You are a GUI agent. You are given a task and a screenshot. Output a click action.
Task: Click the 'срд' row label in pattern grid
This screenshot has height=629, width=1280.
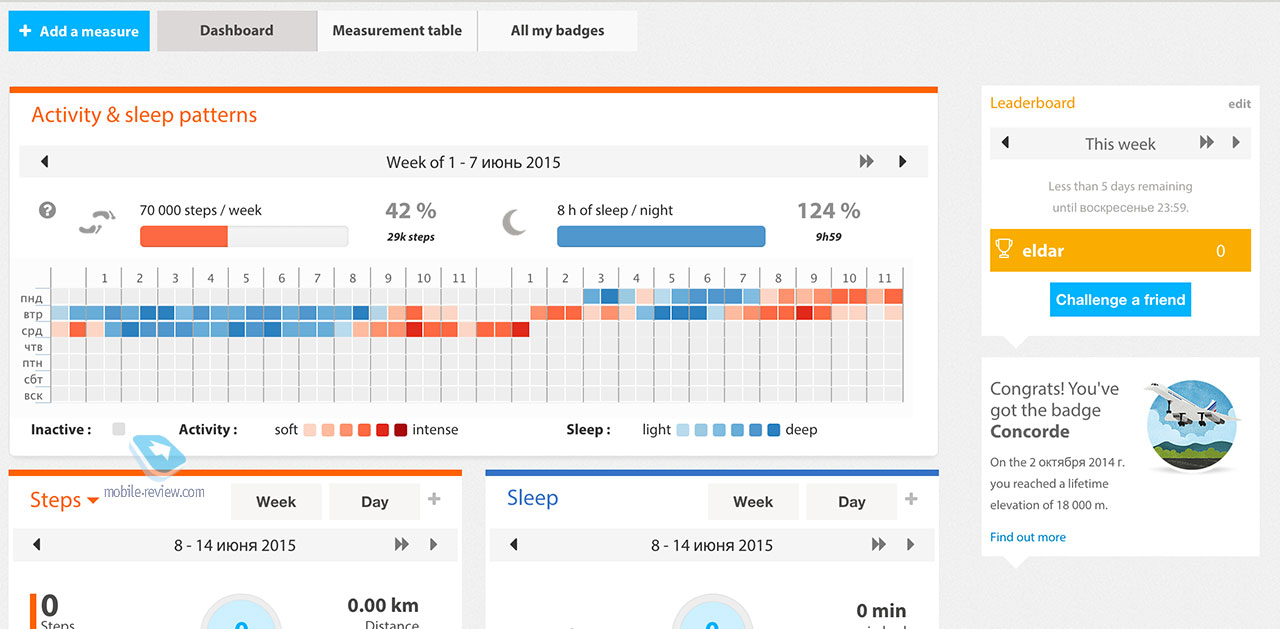(32, 330)
